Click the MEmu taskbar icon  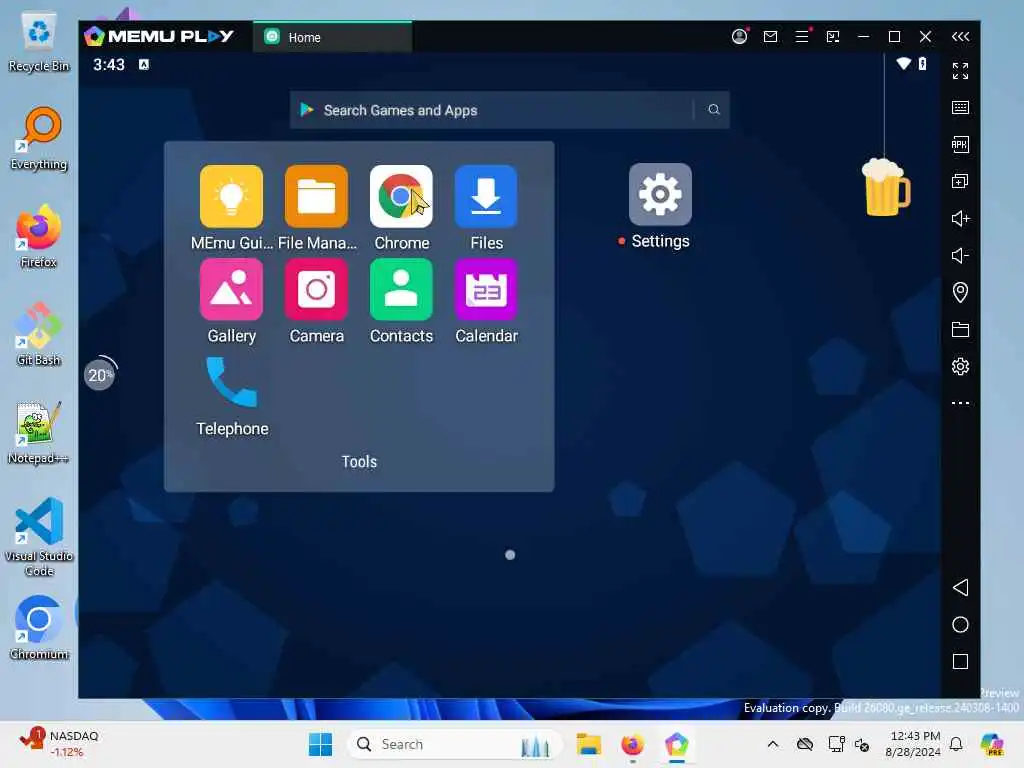677,744
